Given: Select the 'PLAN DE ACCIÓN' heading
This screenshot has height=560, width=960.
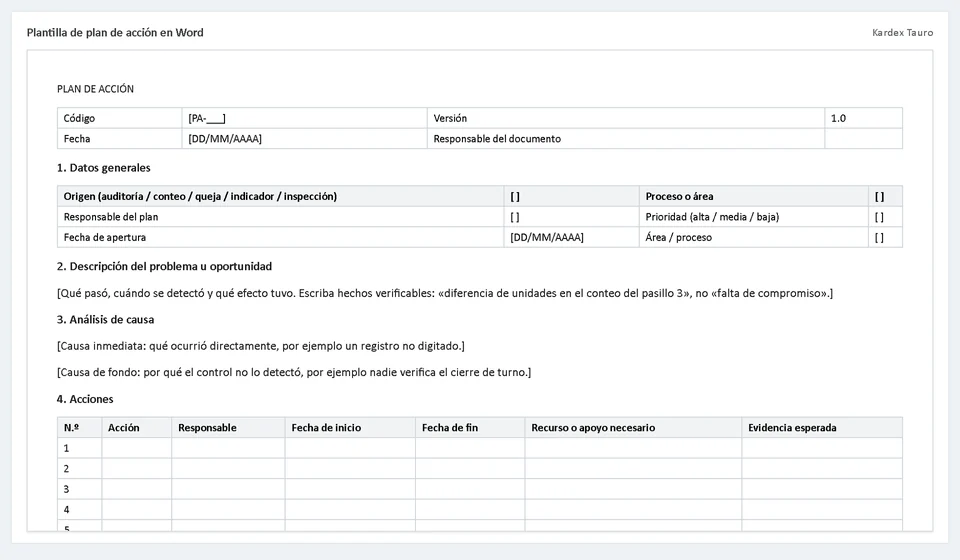Looking at the screenshot, I should pyautogui.click(x=96, y=89).
